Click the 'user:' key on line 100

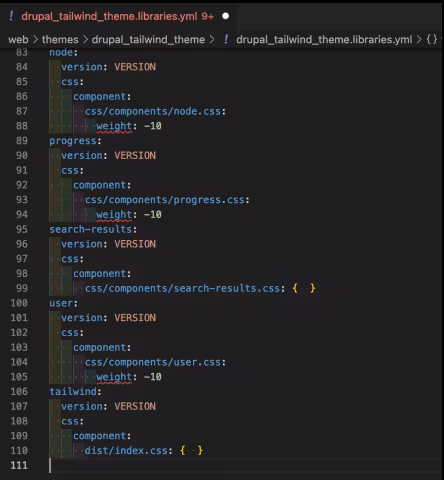[x=63, y=303]
